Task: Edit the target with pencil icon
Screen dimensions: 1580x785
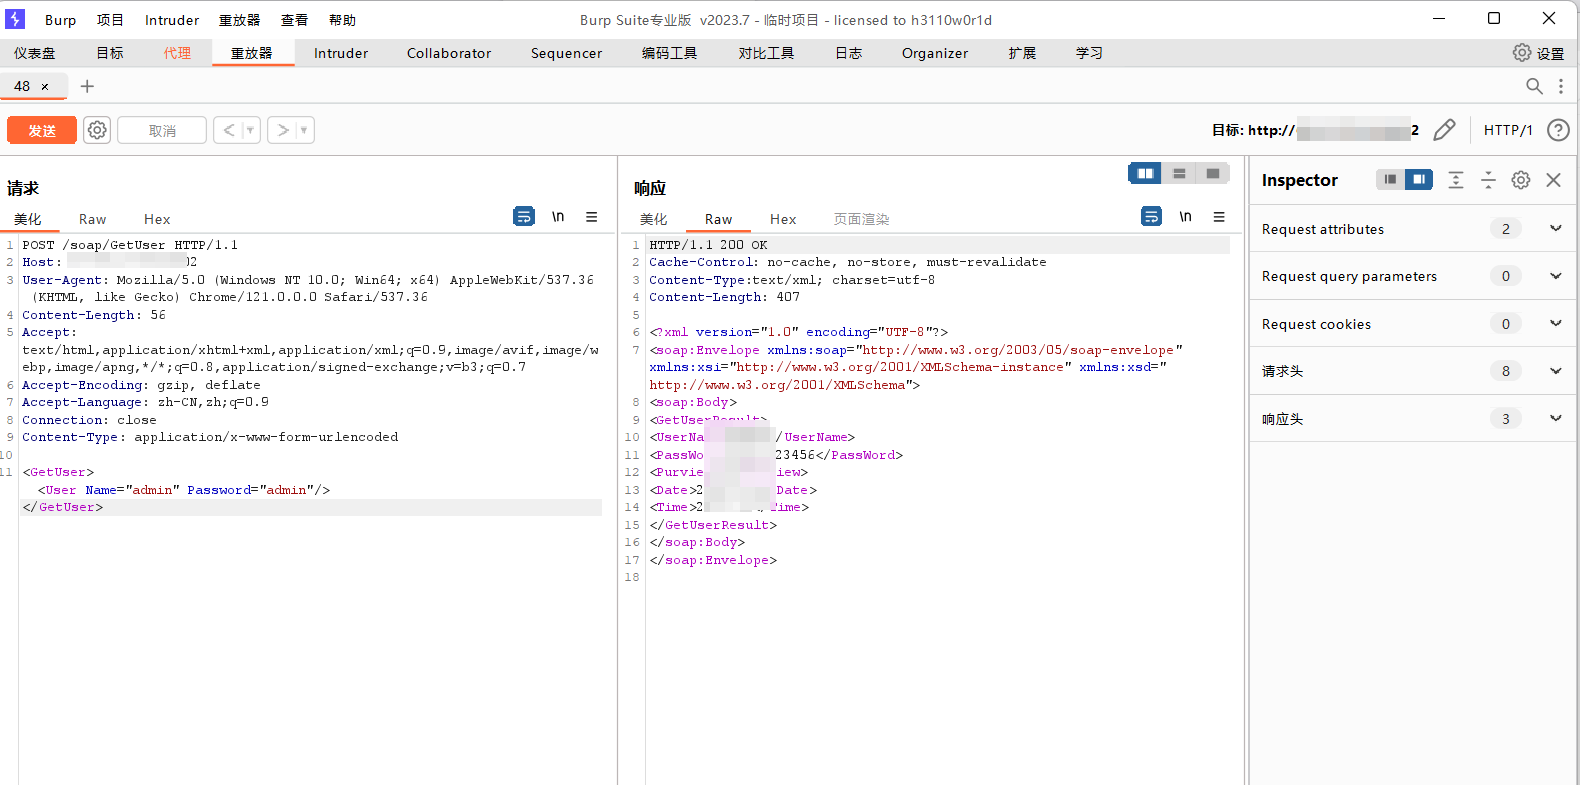Action: (1444, 130)
